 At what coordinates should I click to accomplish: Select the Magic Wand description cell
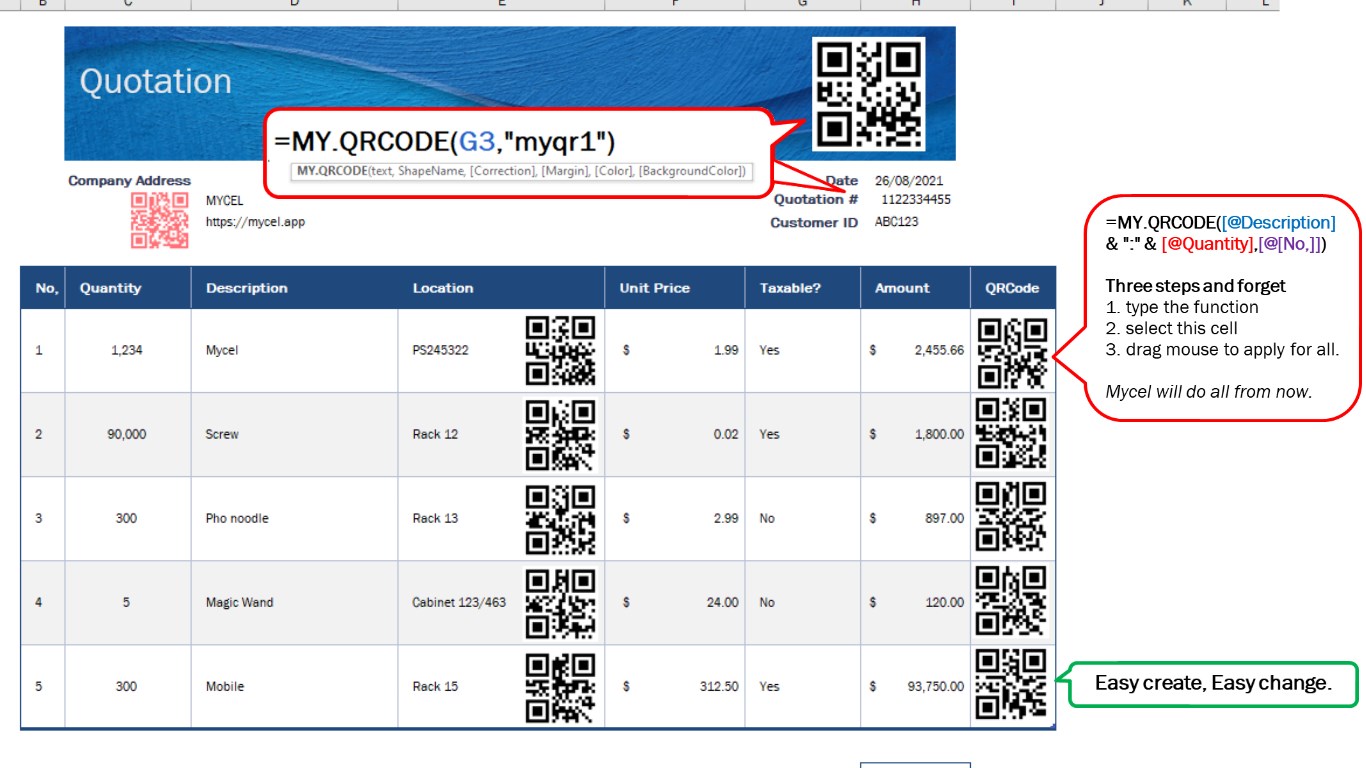[294, 603]
